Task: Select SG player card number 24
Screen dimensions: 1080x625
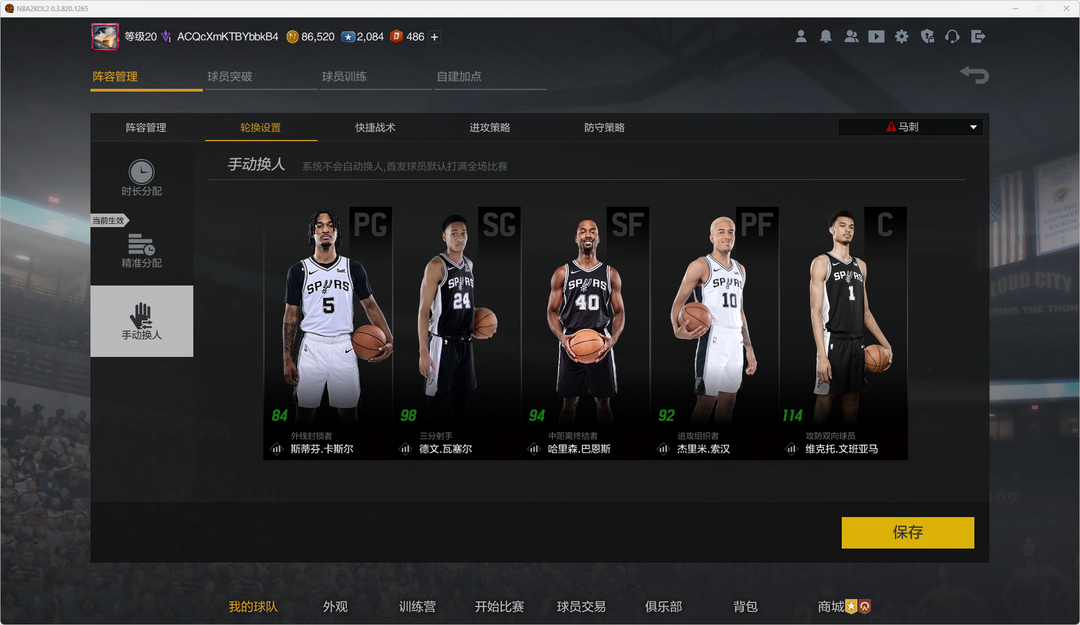Action: 457,333
